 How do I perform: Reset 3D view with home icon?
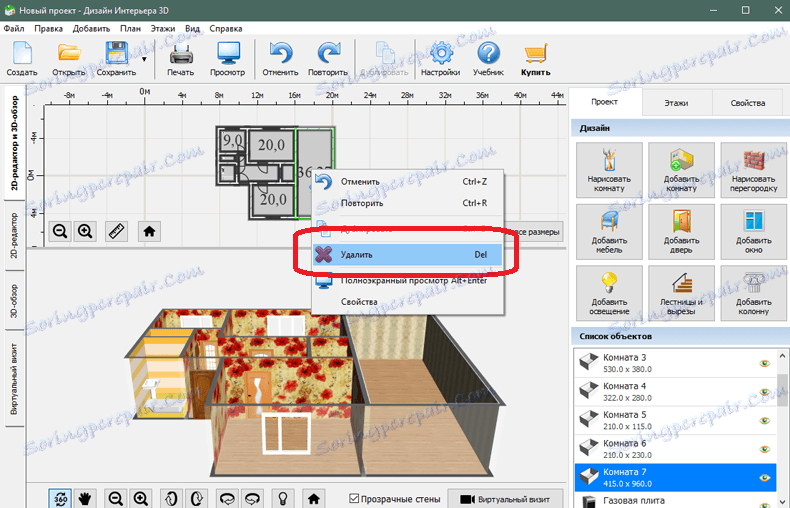coord(313,498)
